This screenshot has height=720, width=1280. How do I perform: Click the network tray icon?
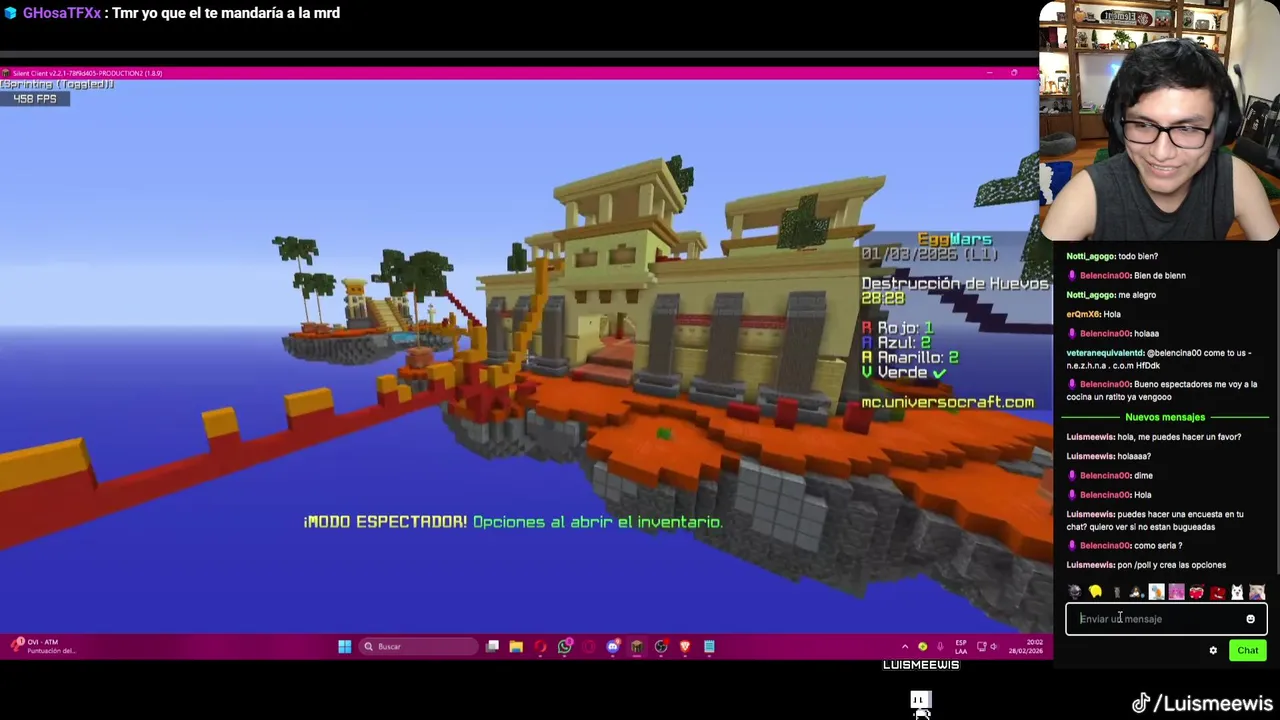pyautogui.click(x=981, y=646)
